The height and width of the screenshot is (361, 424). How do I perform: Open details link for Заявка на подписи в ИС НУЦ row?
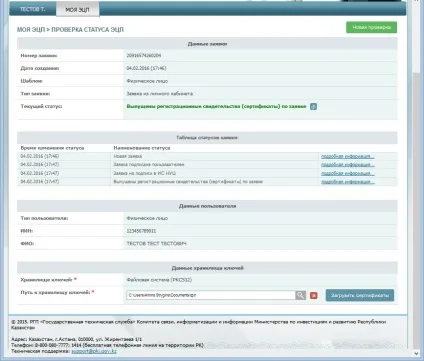348,173
